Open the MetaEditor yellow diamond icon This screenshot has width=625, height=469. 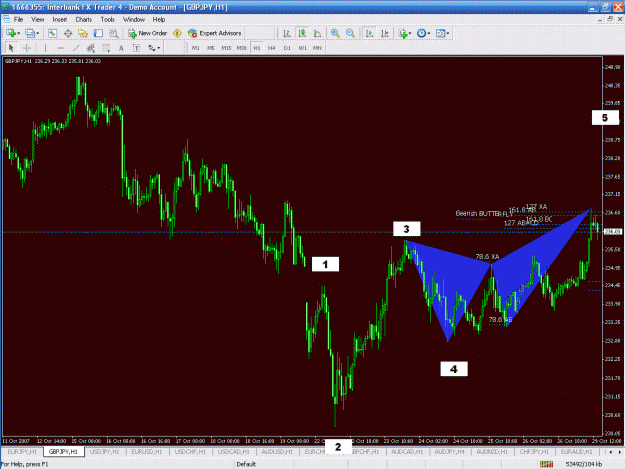tap(177, 33)
